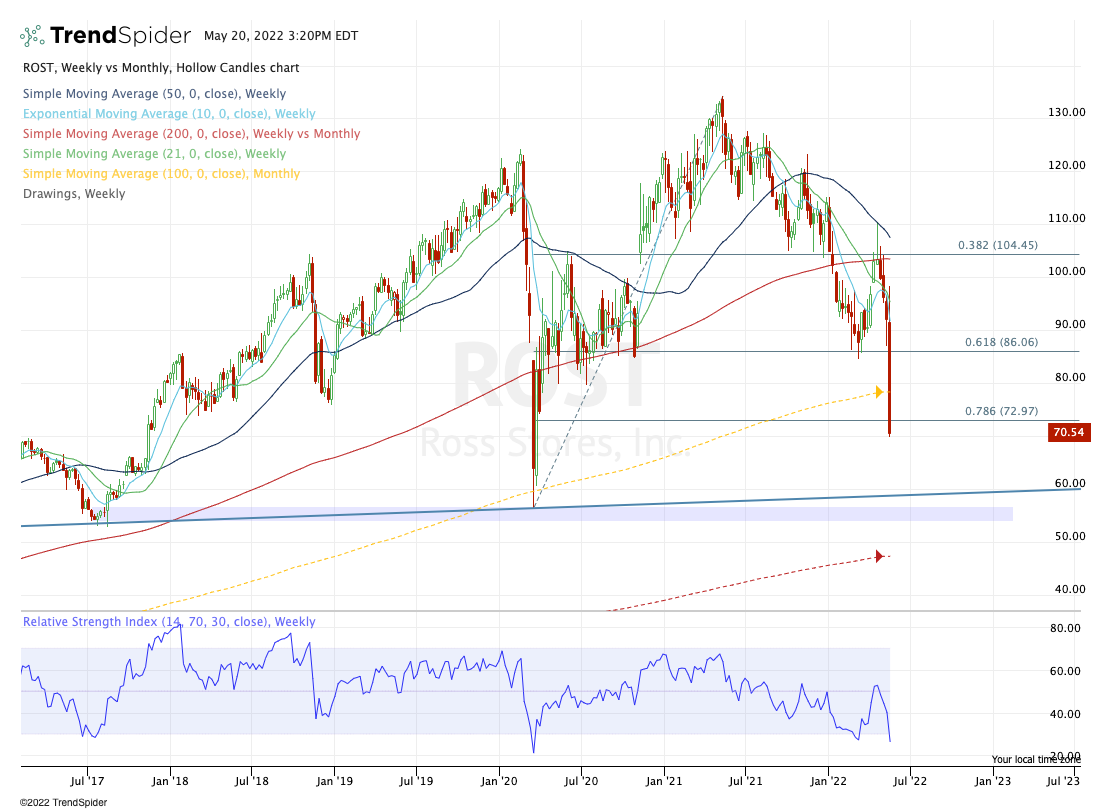Select the Exponential Moving Average 10 legend entry

pos(167,114)
